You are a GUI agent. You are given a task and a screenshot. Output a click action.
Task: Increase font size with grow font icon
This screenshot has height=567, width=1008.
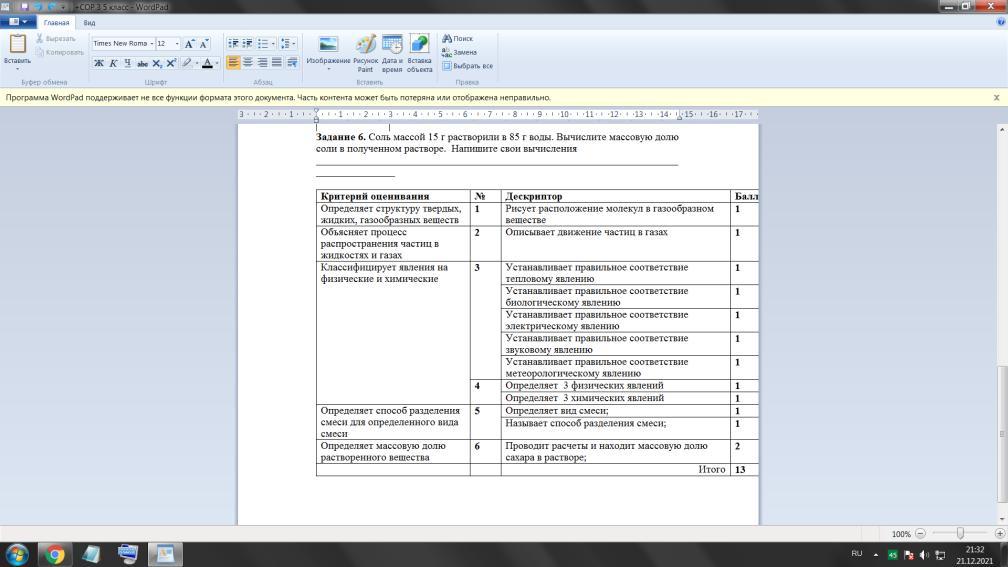click(190, 44)
